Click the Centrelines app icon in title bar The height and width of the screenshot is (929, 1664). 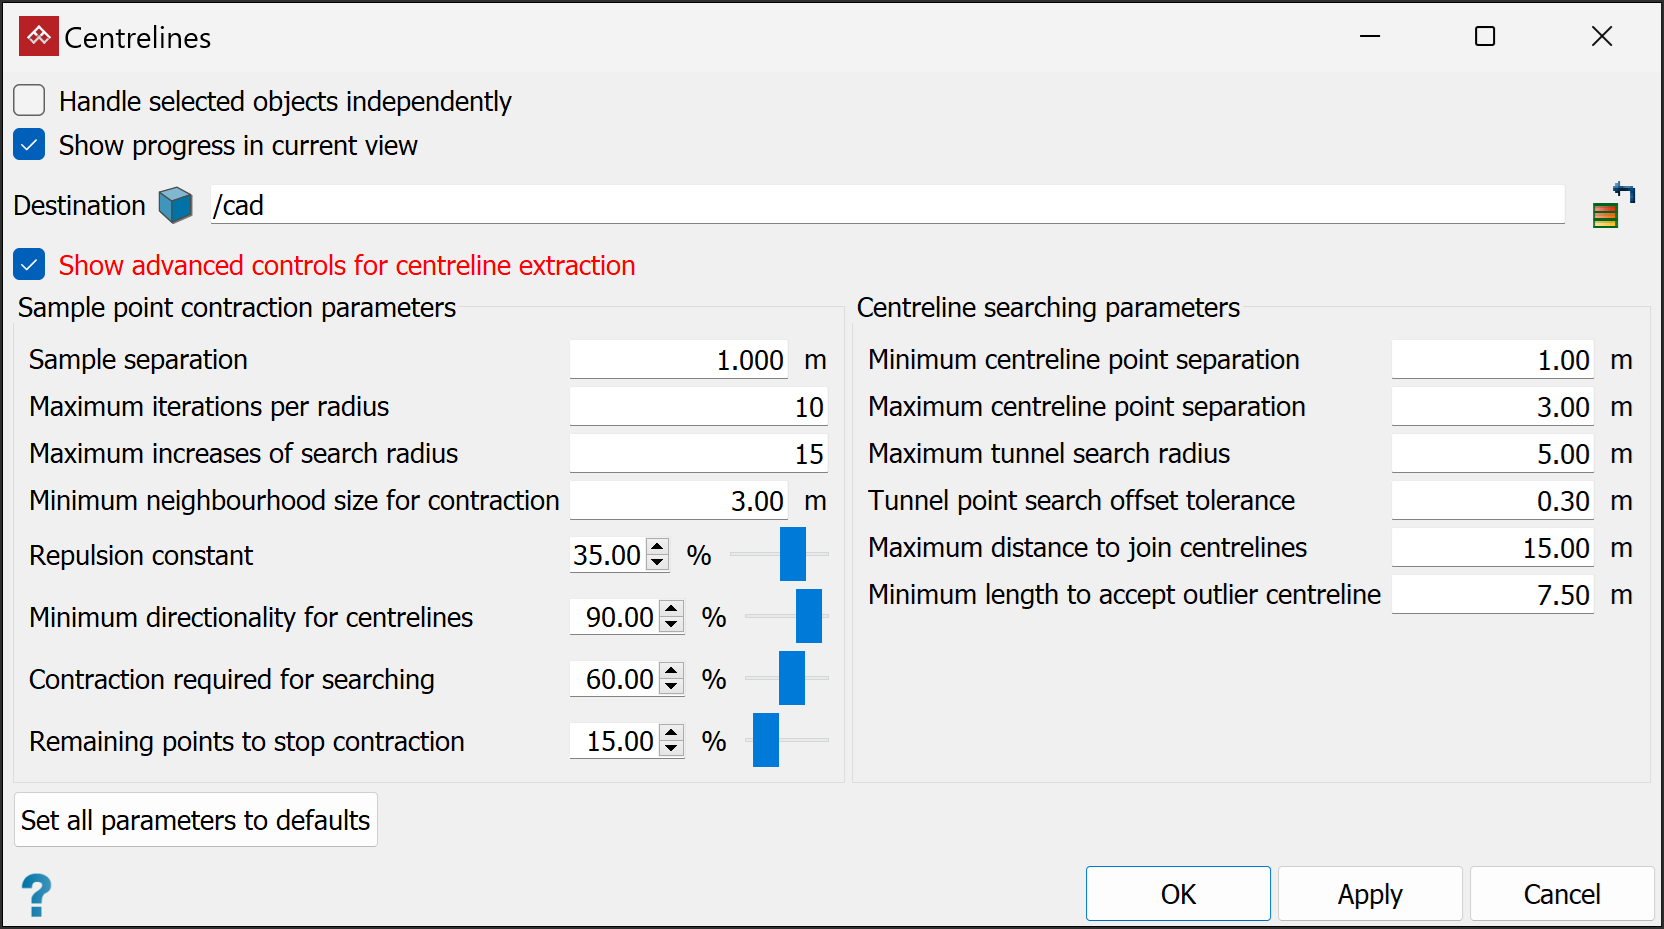click(x=39, y=37)
